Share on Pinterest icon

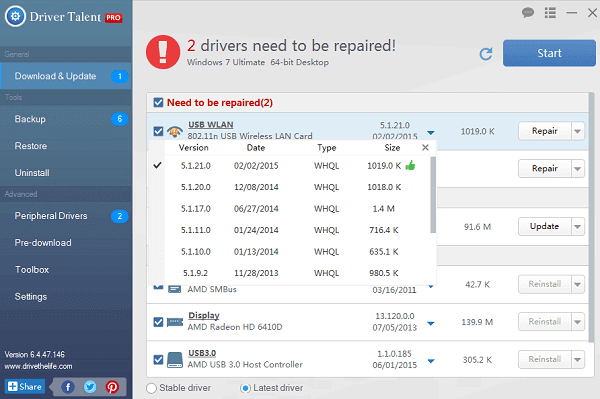[x=112, y=387]
